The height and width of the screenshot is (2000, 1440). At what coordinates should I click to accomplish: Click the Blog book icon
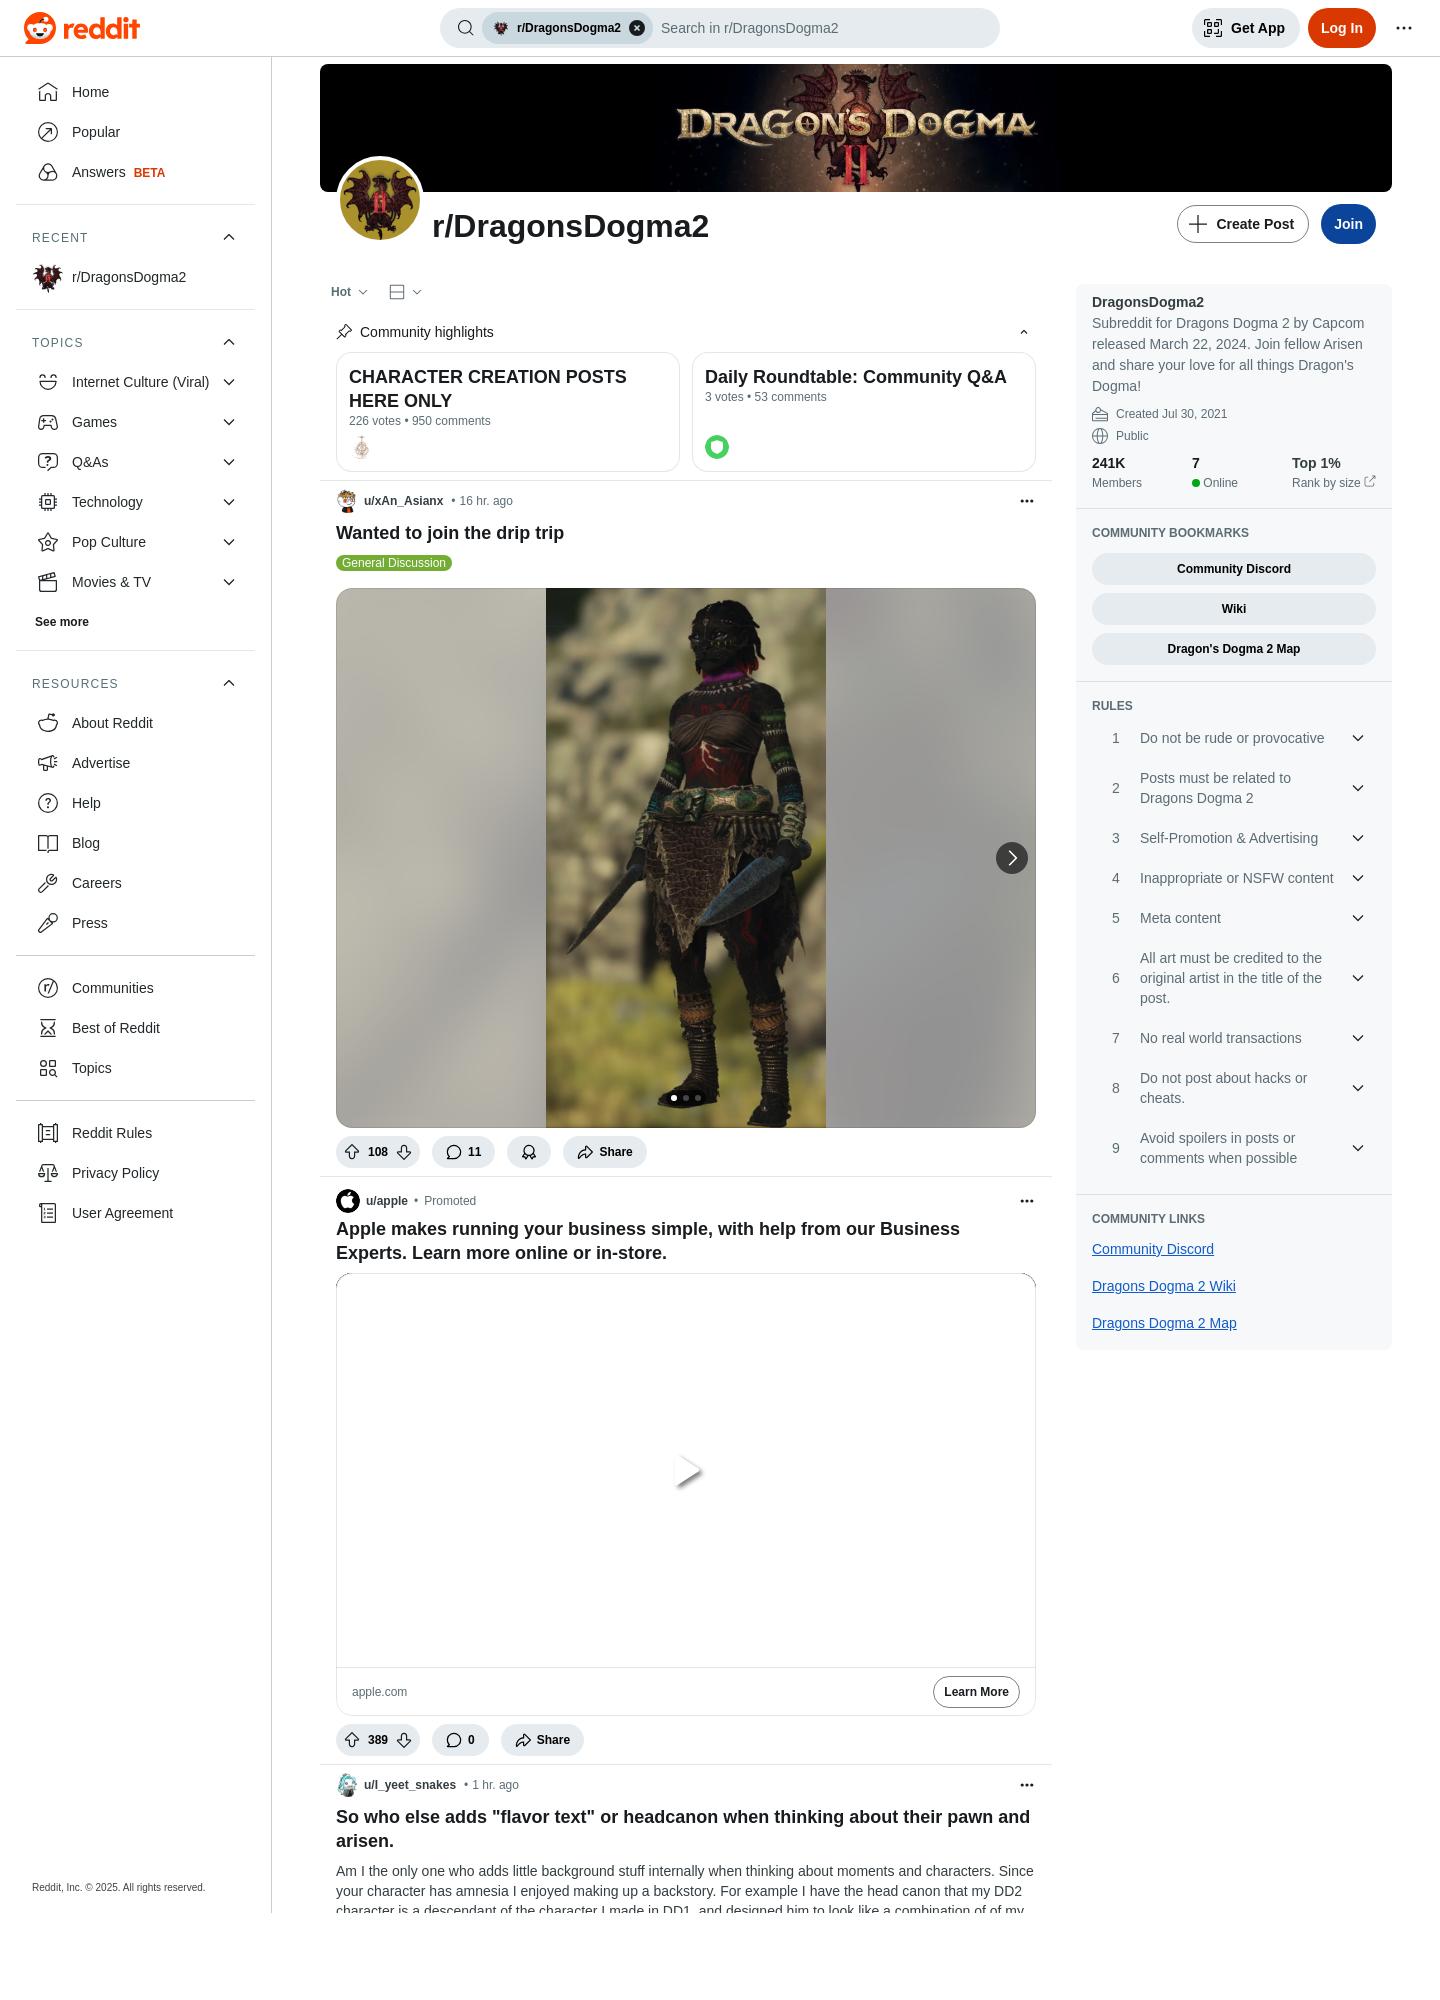pos(48,843)
